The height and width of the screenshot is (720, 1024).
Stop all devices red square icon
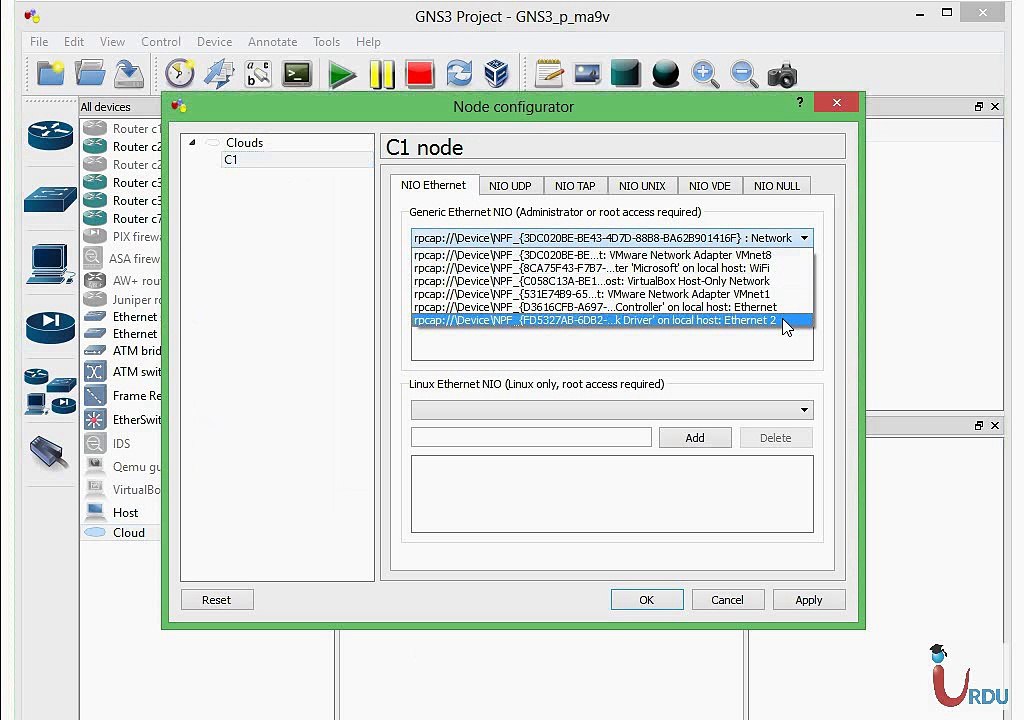[419, 73]
